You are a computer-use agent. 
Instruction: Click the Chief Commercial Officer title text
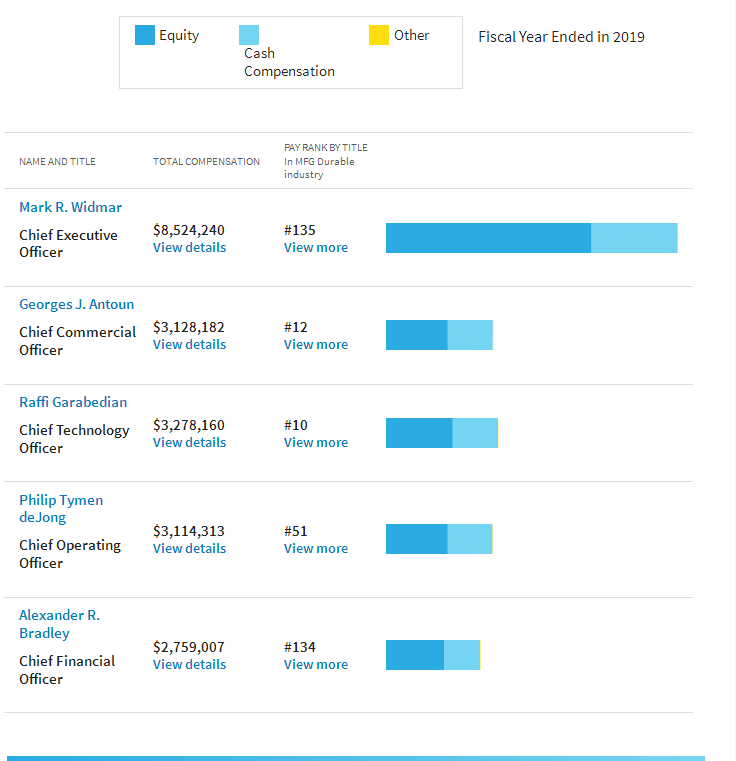point(77,341)
